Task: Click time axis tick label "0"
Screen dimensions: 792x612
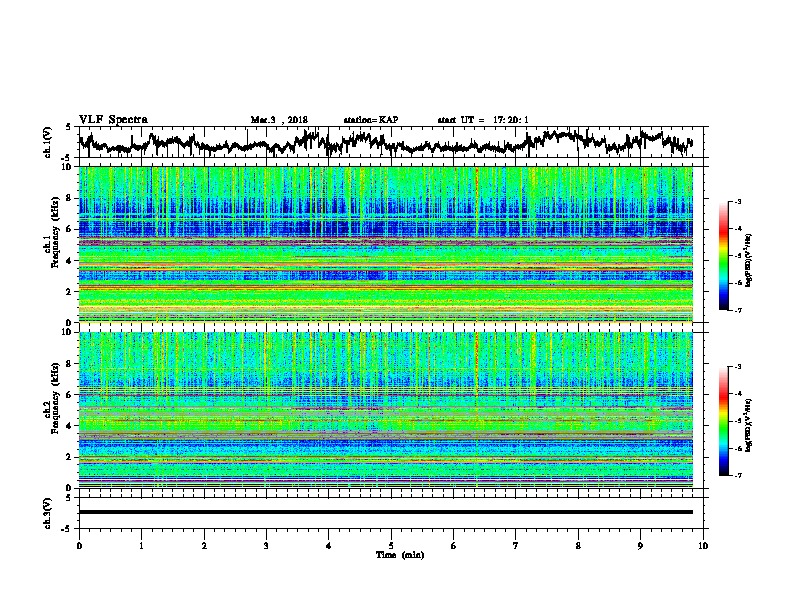Action: click(79, 546)
